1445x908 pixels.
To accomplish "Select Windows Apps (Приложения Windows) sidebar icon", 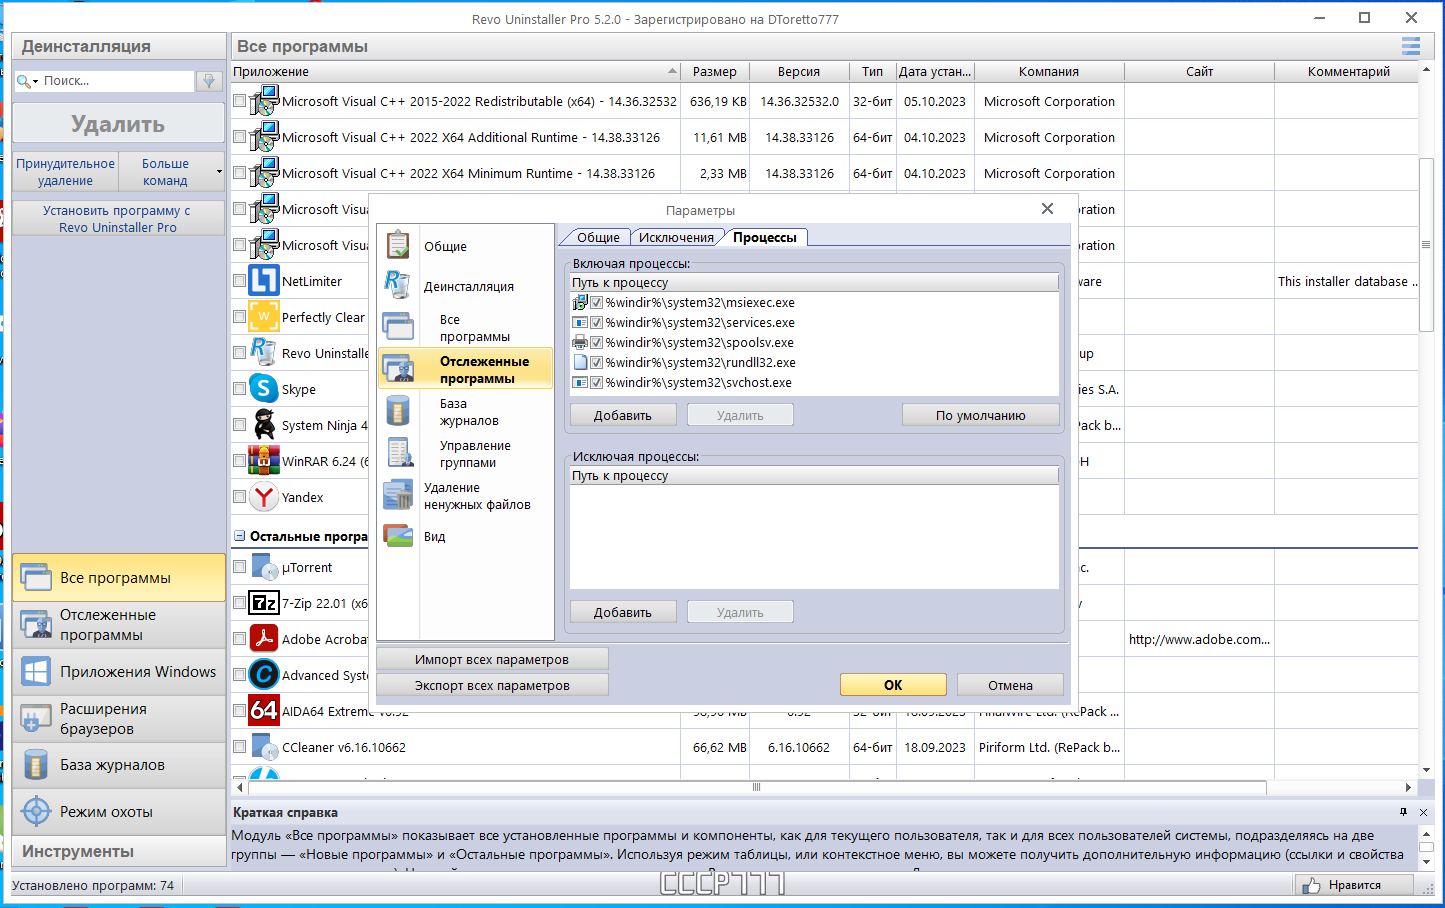I will click(x=36, y=671).
